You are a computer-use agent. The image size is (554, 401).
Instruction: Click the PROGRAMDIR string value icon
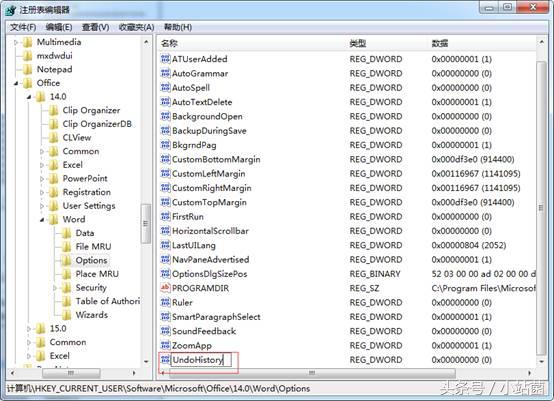(165, 288)
